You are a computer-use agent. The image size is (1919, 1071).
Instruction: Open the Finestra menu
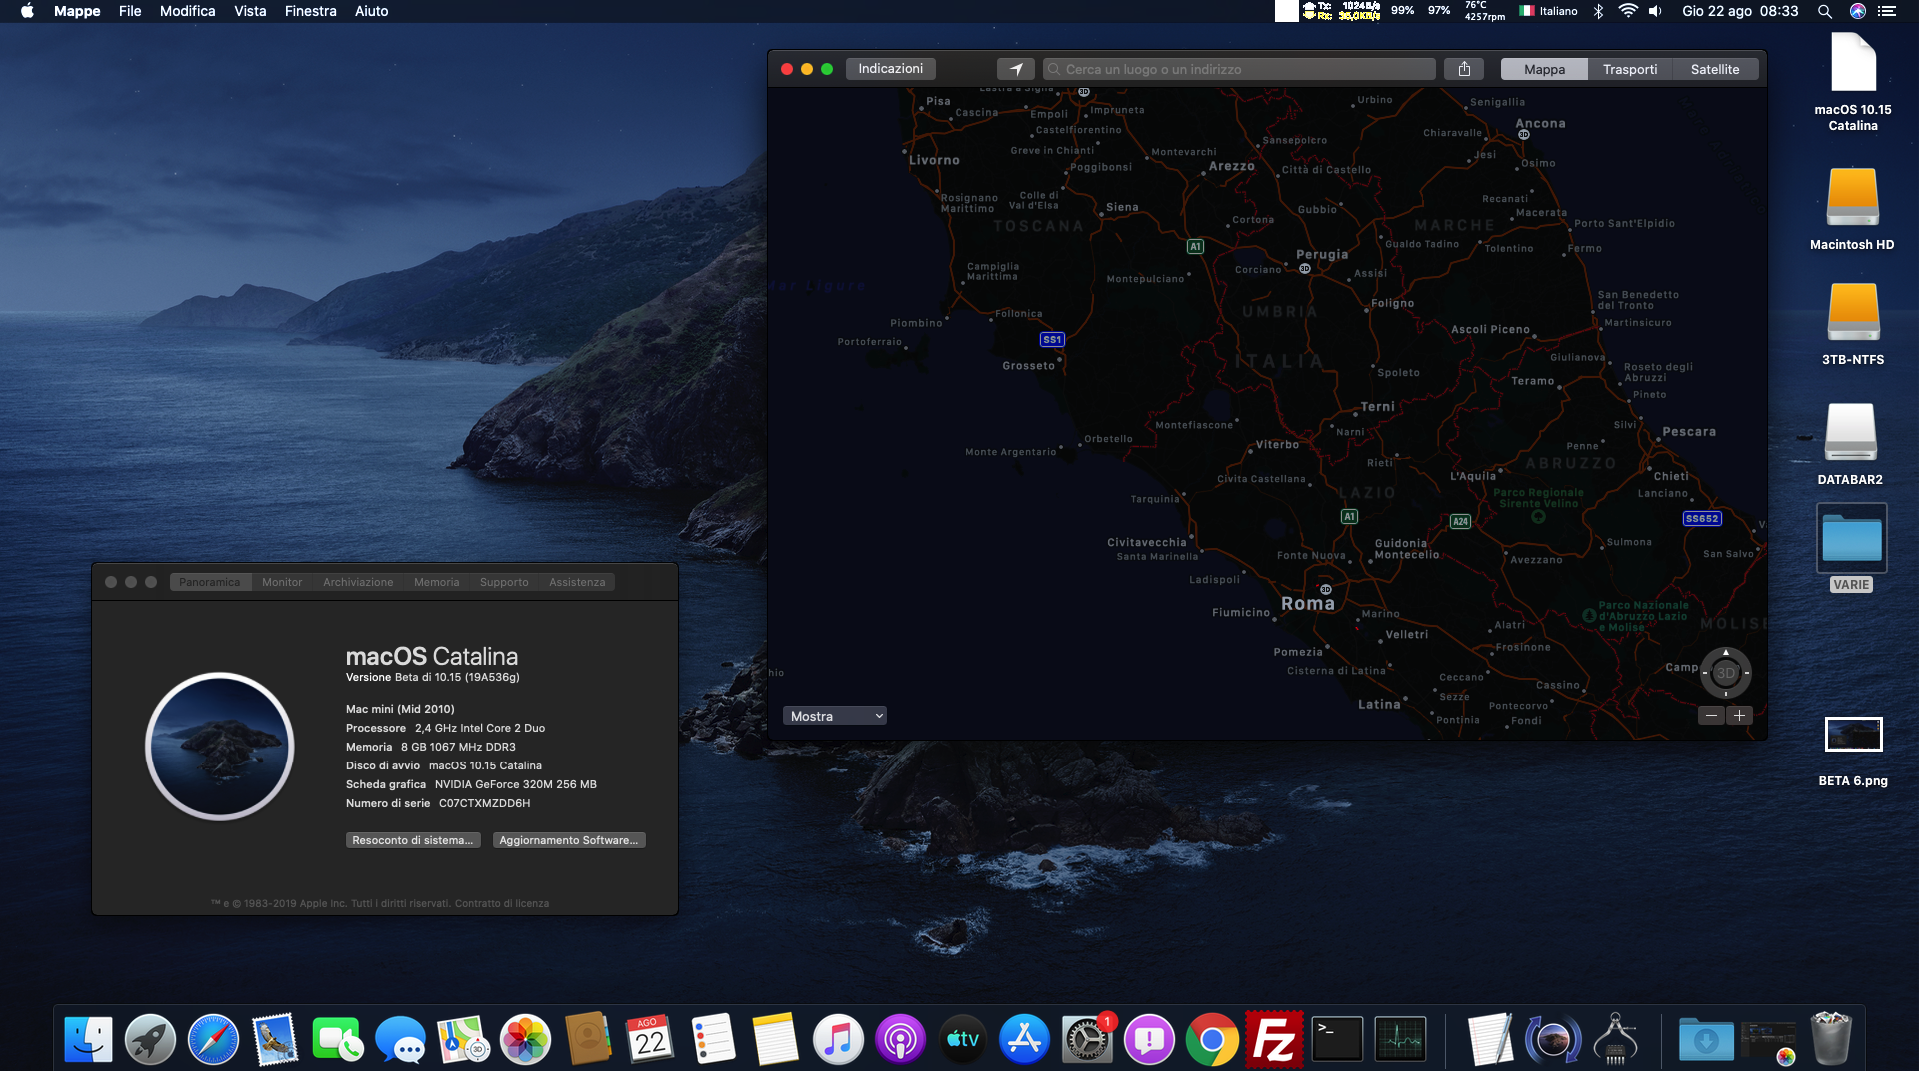(x=311, y=11)
